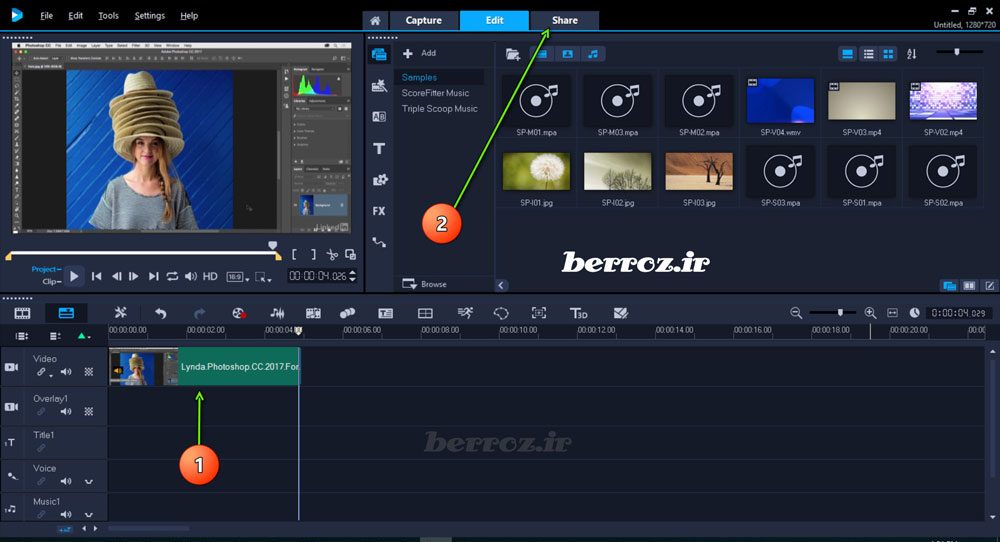Switch library to list view
Viewport: 1000px width, 542px height.
pyautogui.click(x=868, y=54)
